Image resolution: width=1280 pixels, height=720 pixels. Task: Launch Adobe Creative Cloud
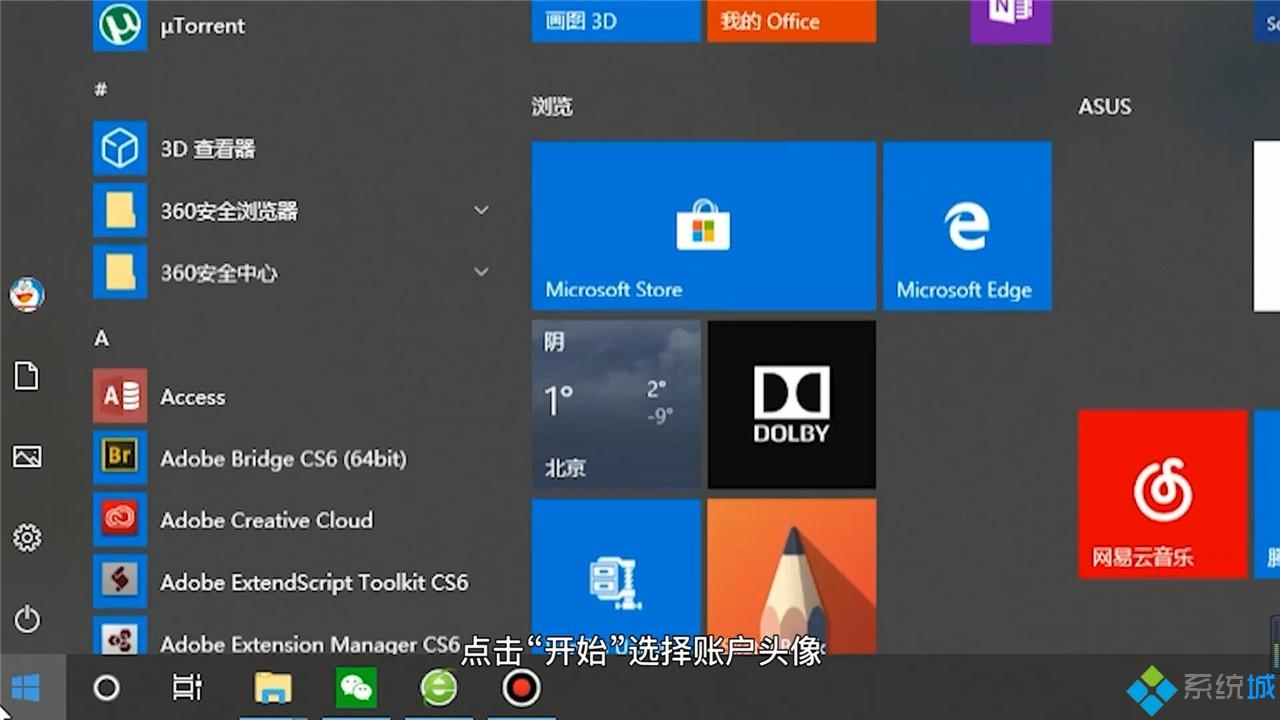pos(290,521)
